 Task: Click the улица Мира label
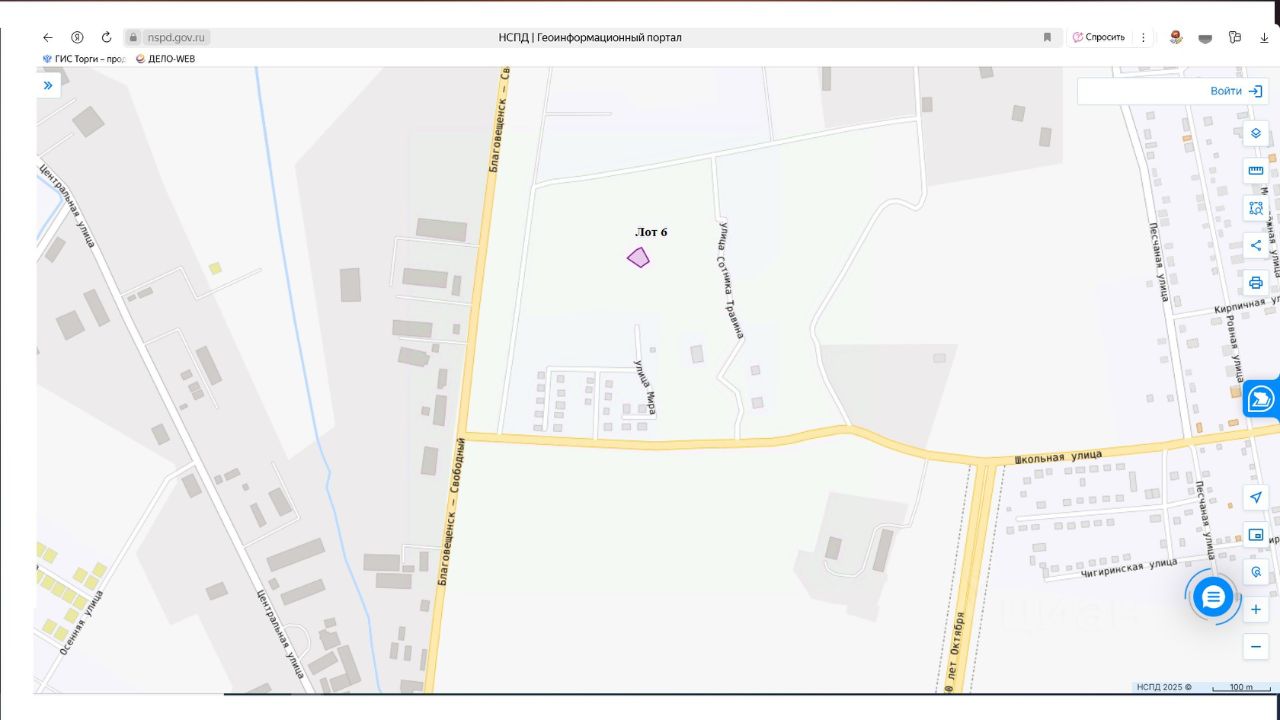pos(645,387)
